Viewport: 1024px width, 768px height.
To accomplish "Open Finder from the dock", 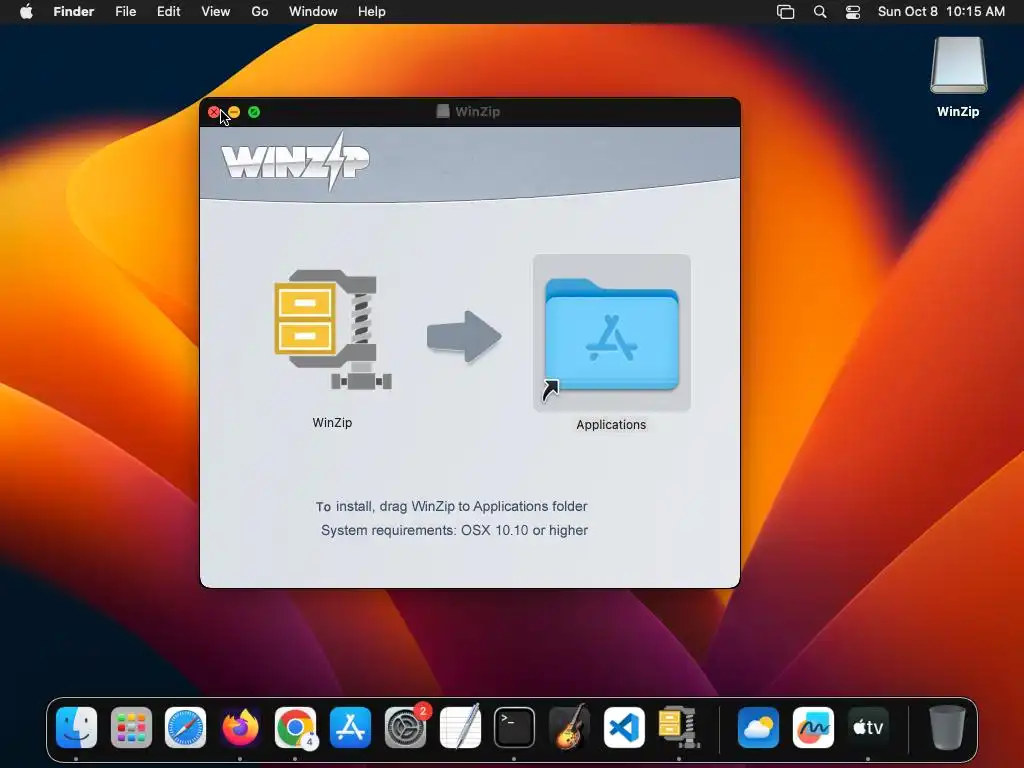I will tap(76, 727).
